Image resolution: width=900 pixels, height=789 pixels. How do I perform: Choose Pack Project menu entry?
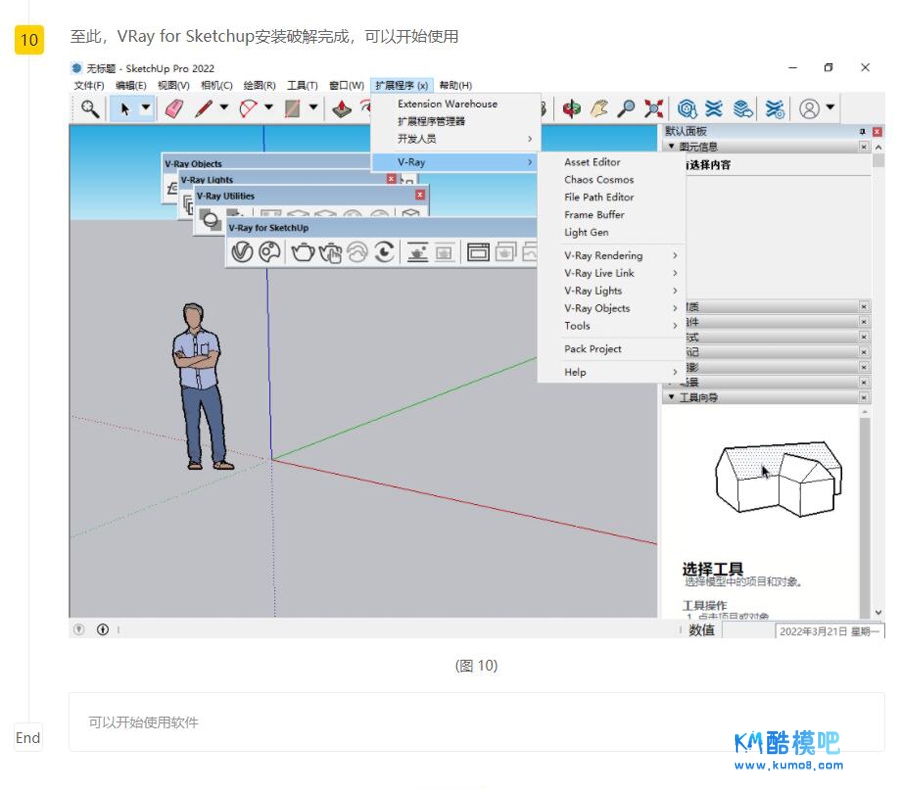[611, 349]
